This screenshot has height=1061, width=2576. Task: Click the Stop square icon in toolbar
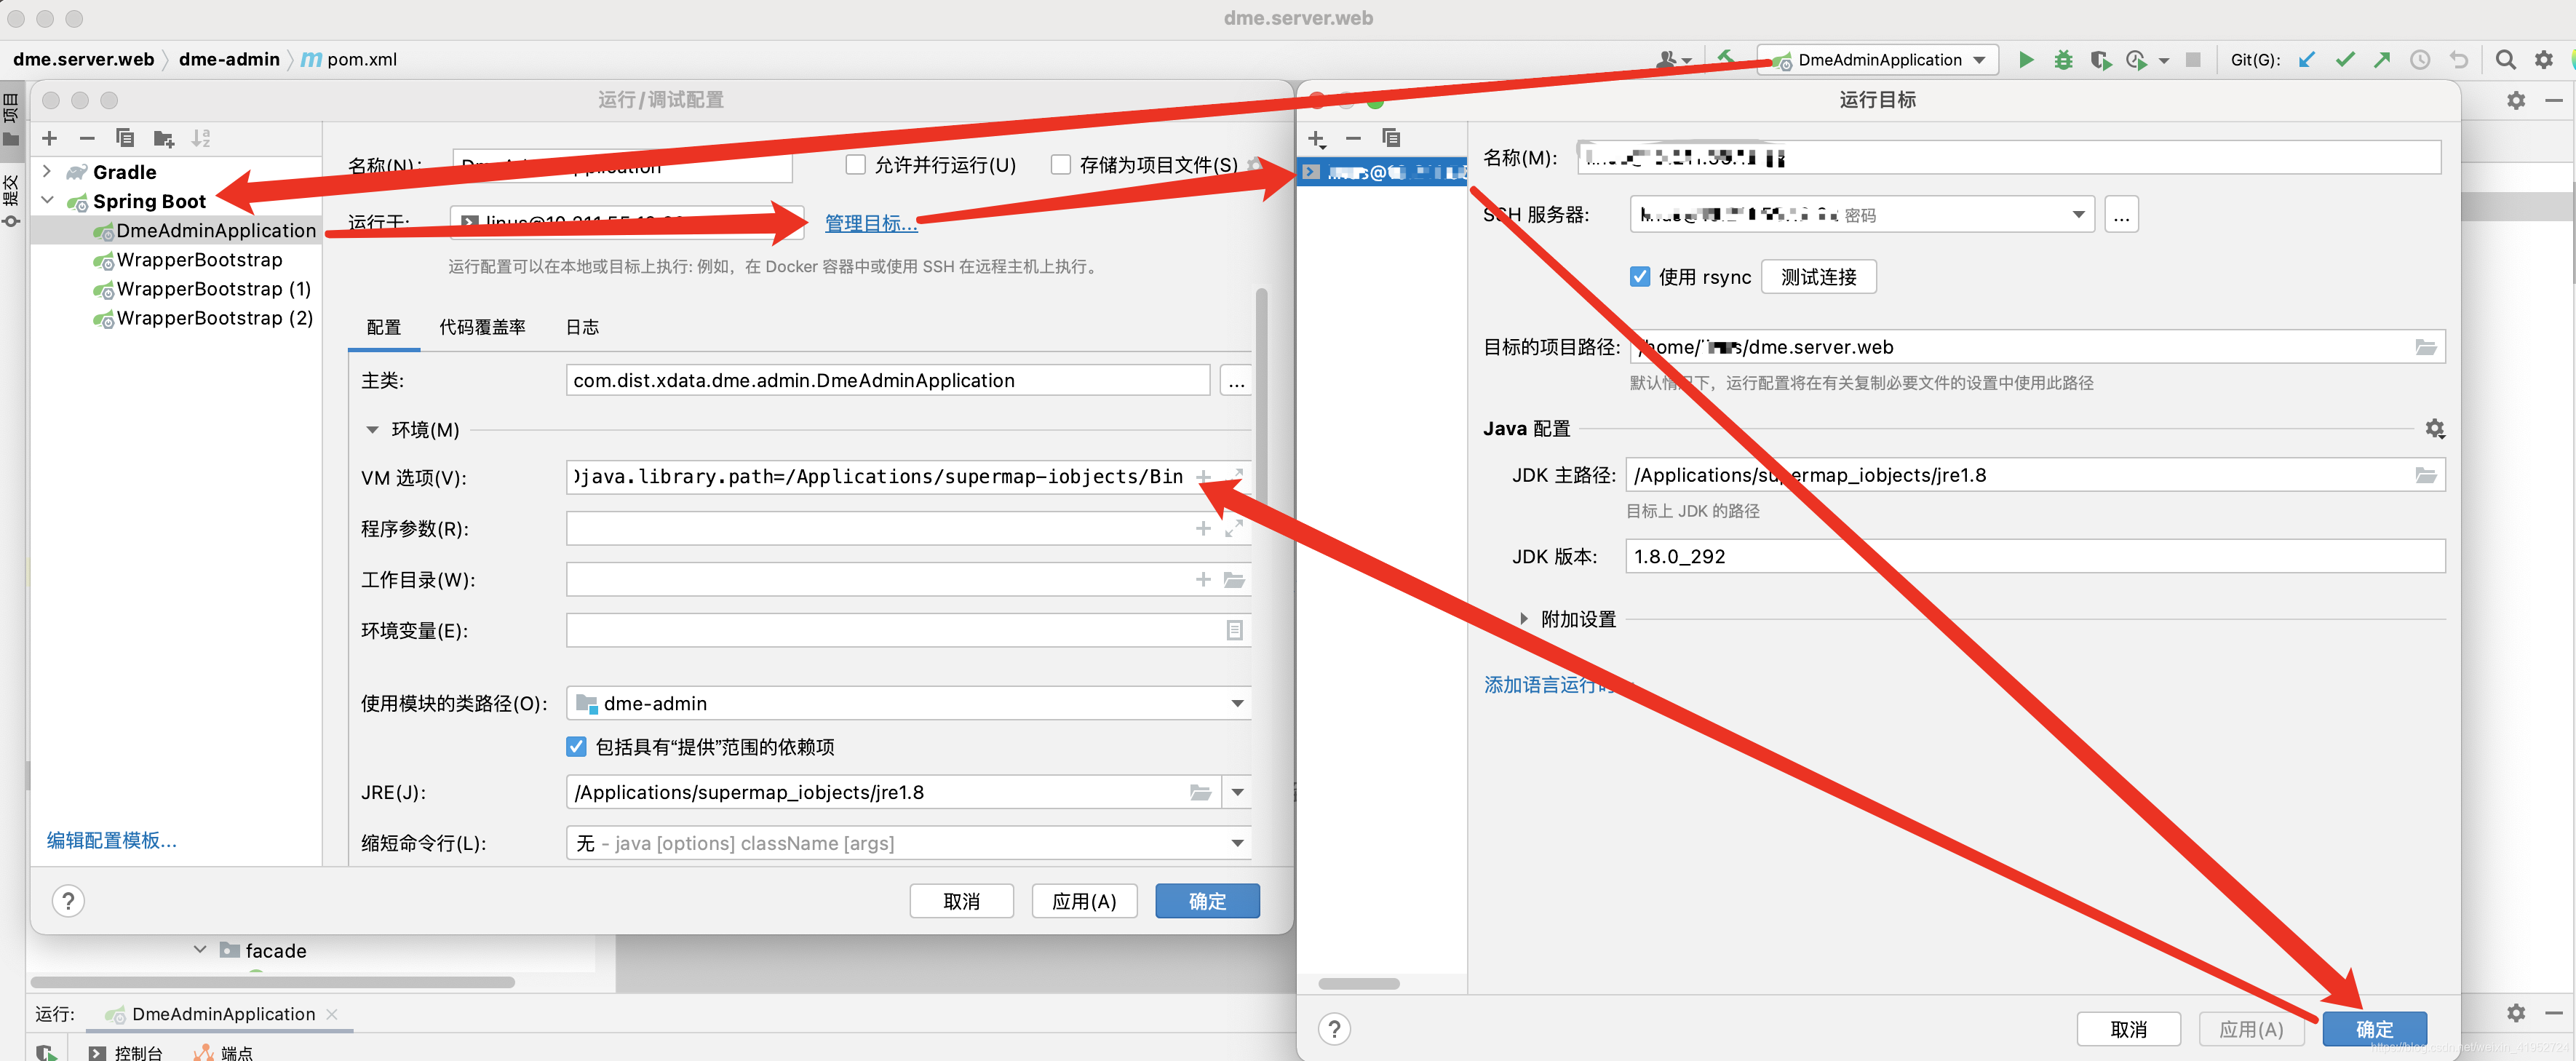click(2193, 60)
